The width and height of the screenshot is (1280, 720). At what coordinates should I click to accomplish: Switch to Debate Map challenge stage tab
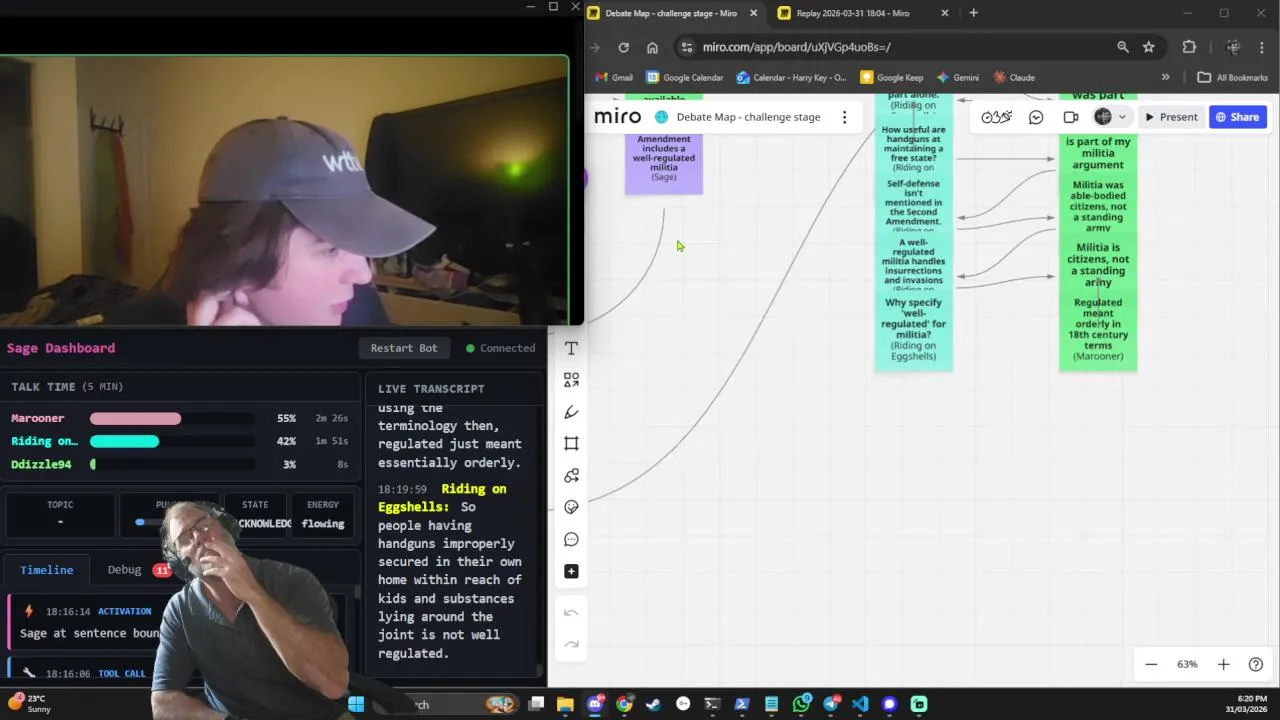[x=670, y=13]
